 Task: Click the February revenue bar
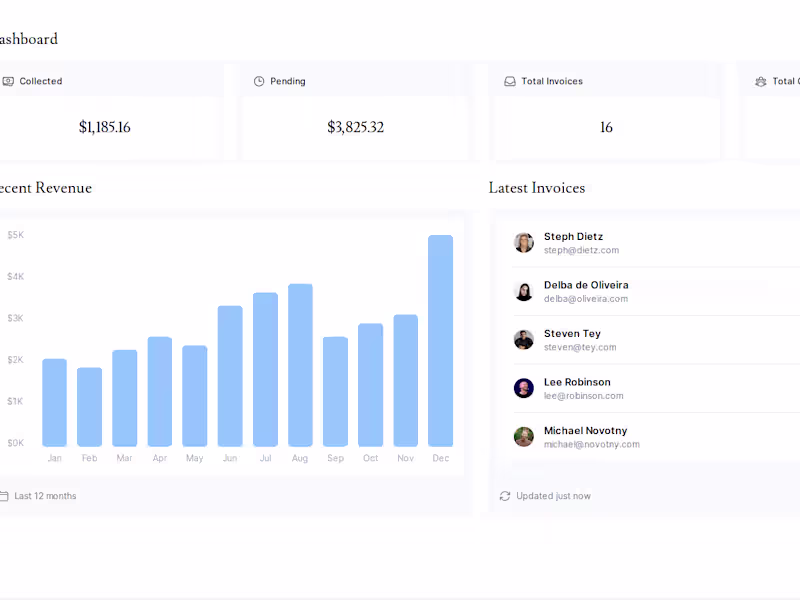[89, 407]
